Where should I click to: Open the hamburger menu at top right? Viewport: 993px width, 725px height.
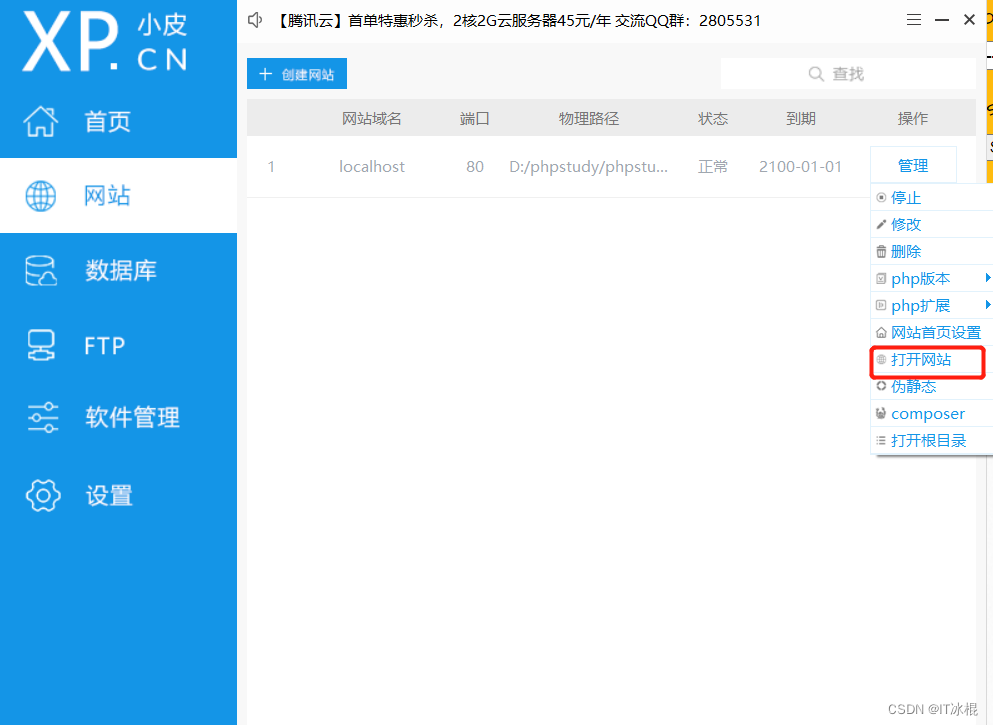point(913,19)
